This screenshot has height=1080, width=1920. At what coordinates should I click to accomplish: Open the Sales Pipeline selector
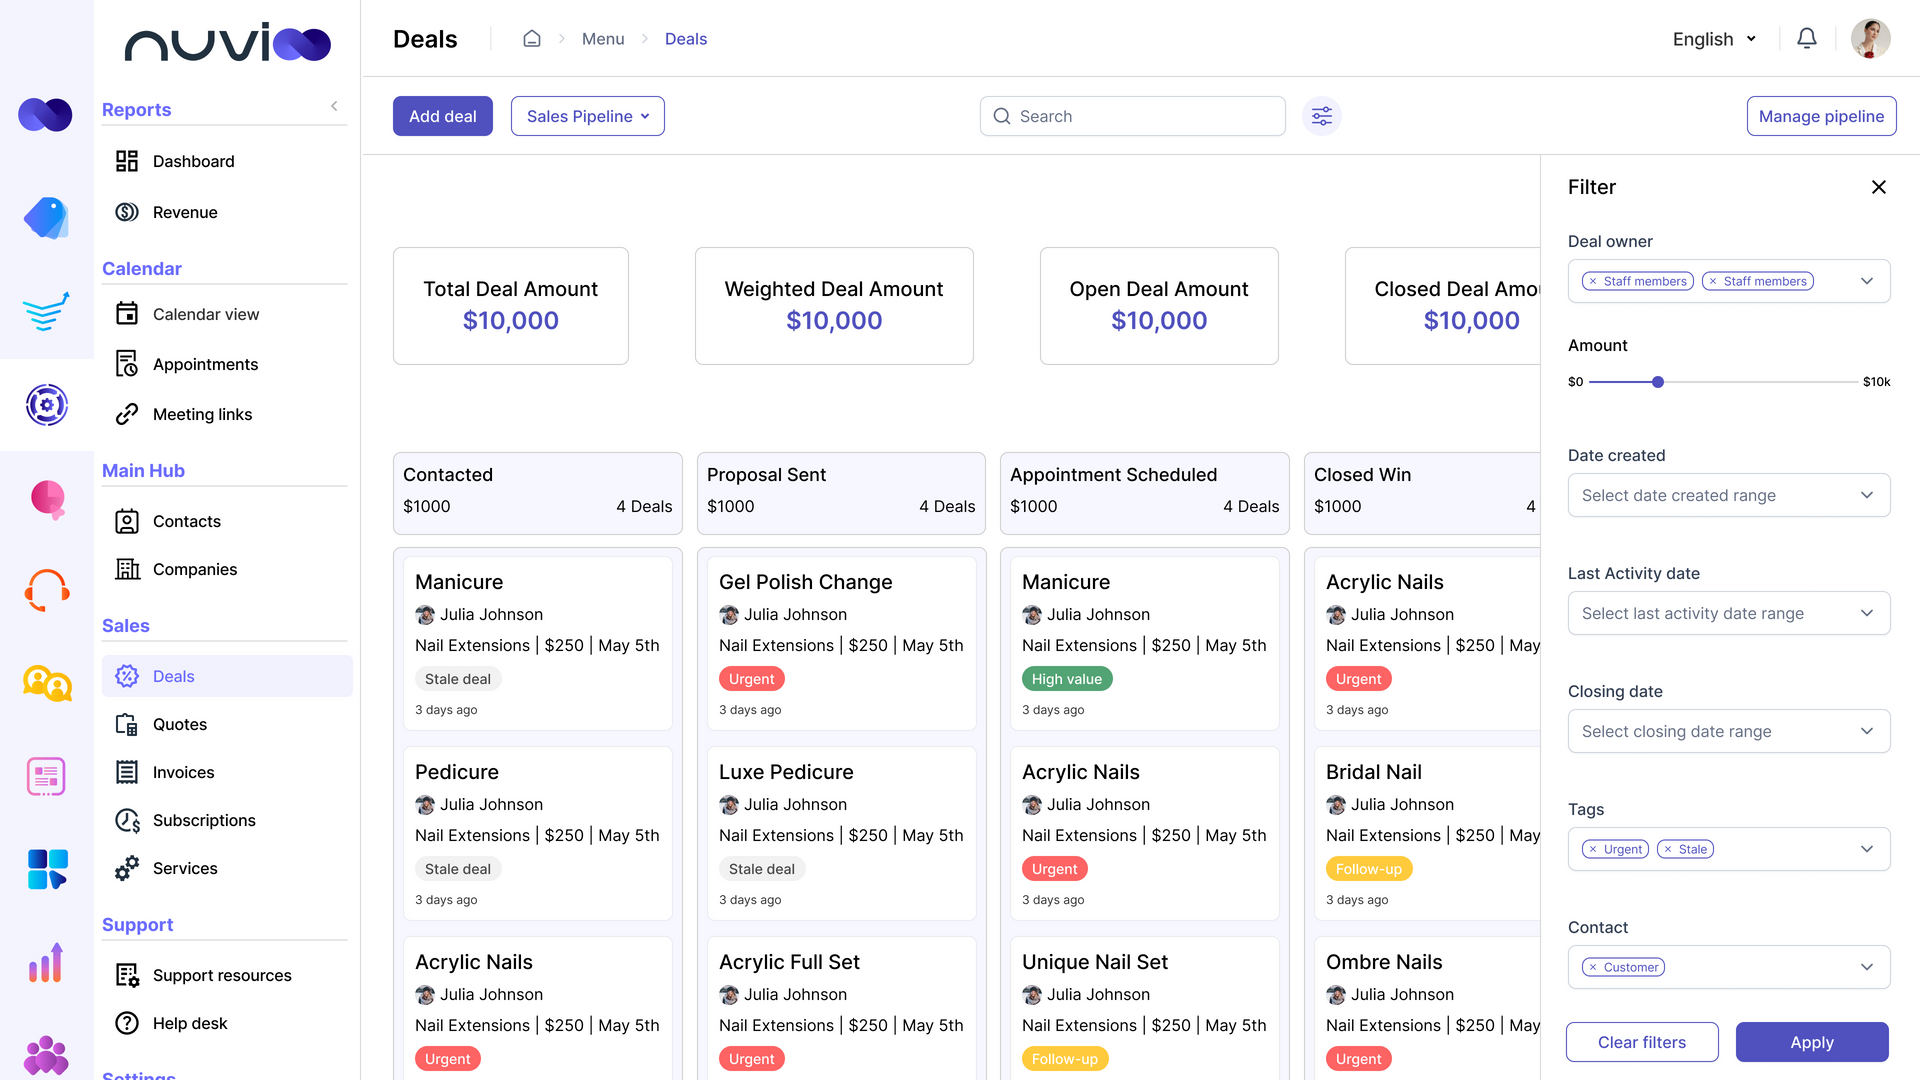coord(587,116)
